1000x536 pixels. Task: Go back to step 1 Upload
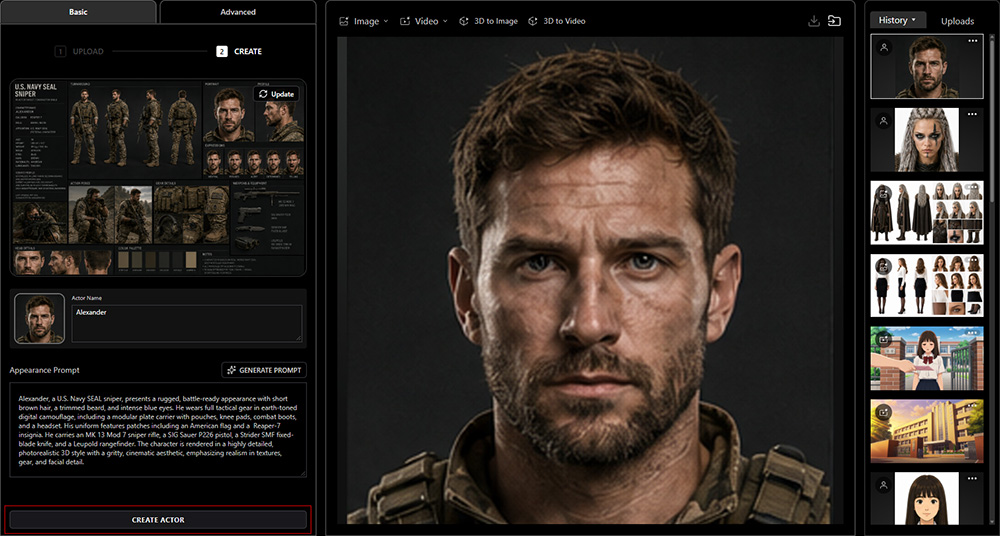[x=79, y=52]
